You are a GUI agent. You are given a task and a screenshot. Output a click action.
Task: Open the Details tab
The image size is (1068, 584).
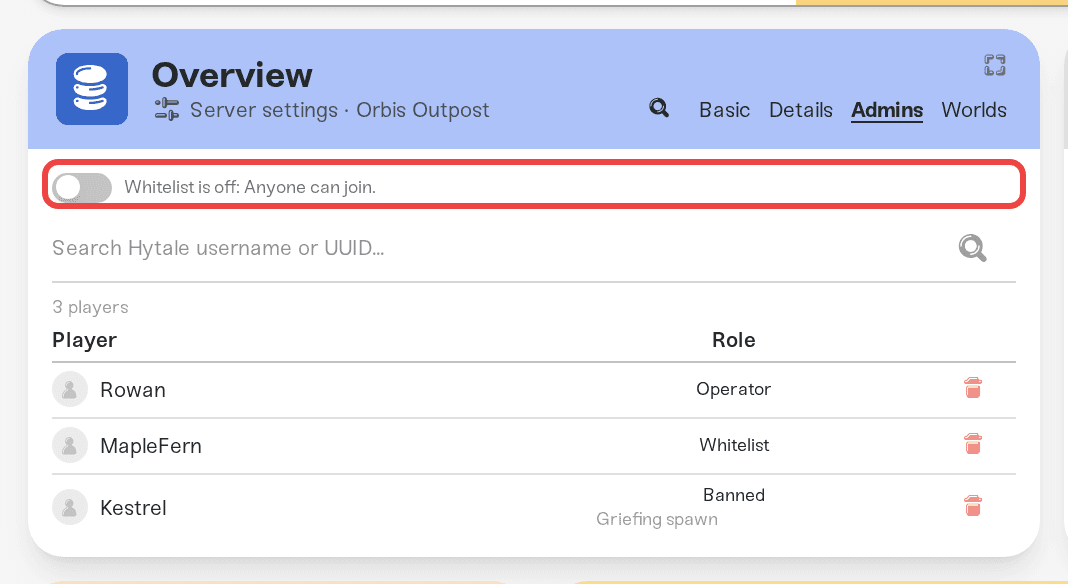pos(801,110)
